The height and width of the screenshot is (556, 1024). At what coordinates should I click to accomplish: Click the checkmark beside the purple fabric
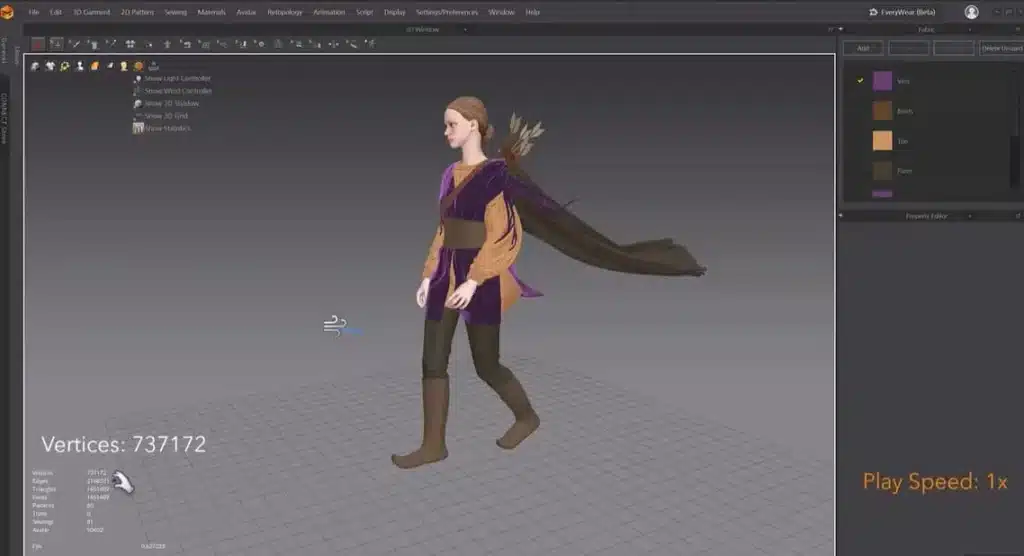(x=860, y=80)
